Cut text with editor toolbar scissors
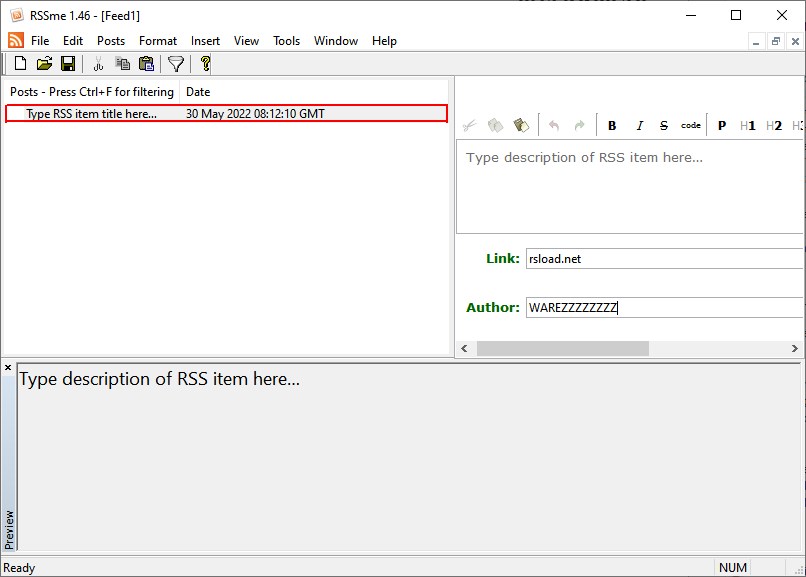 (x=469, y=125)
